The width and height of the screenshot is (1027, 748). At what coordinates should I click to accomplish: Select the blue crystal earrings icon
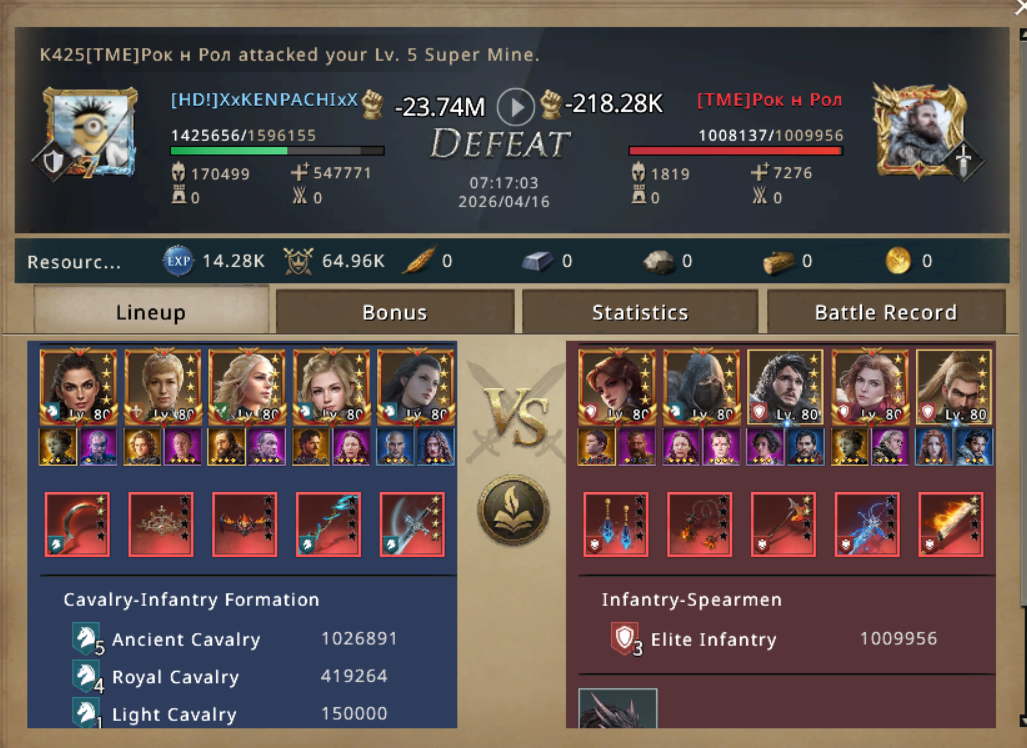click(x=616, y=525)
